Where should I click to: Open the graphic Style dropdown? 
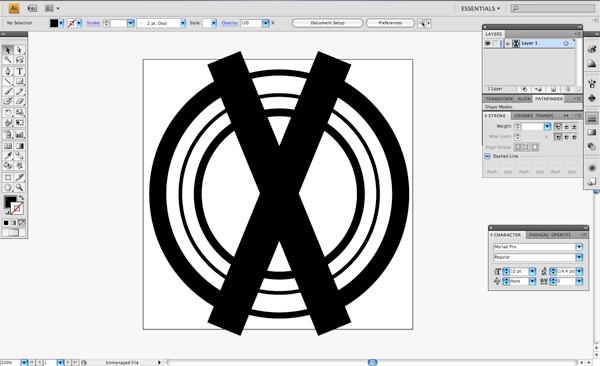pyautogui.click(x=214, y=23)
